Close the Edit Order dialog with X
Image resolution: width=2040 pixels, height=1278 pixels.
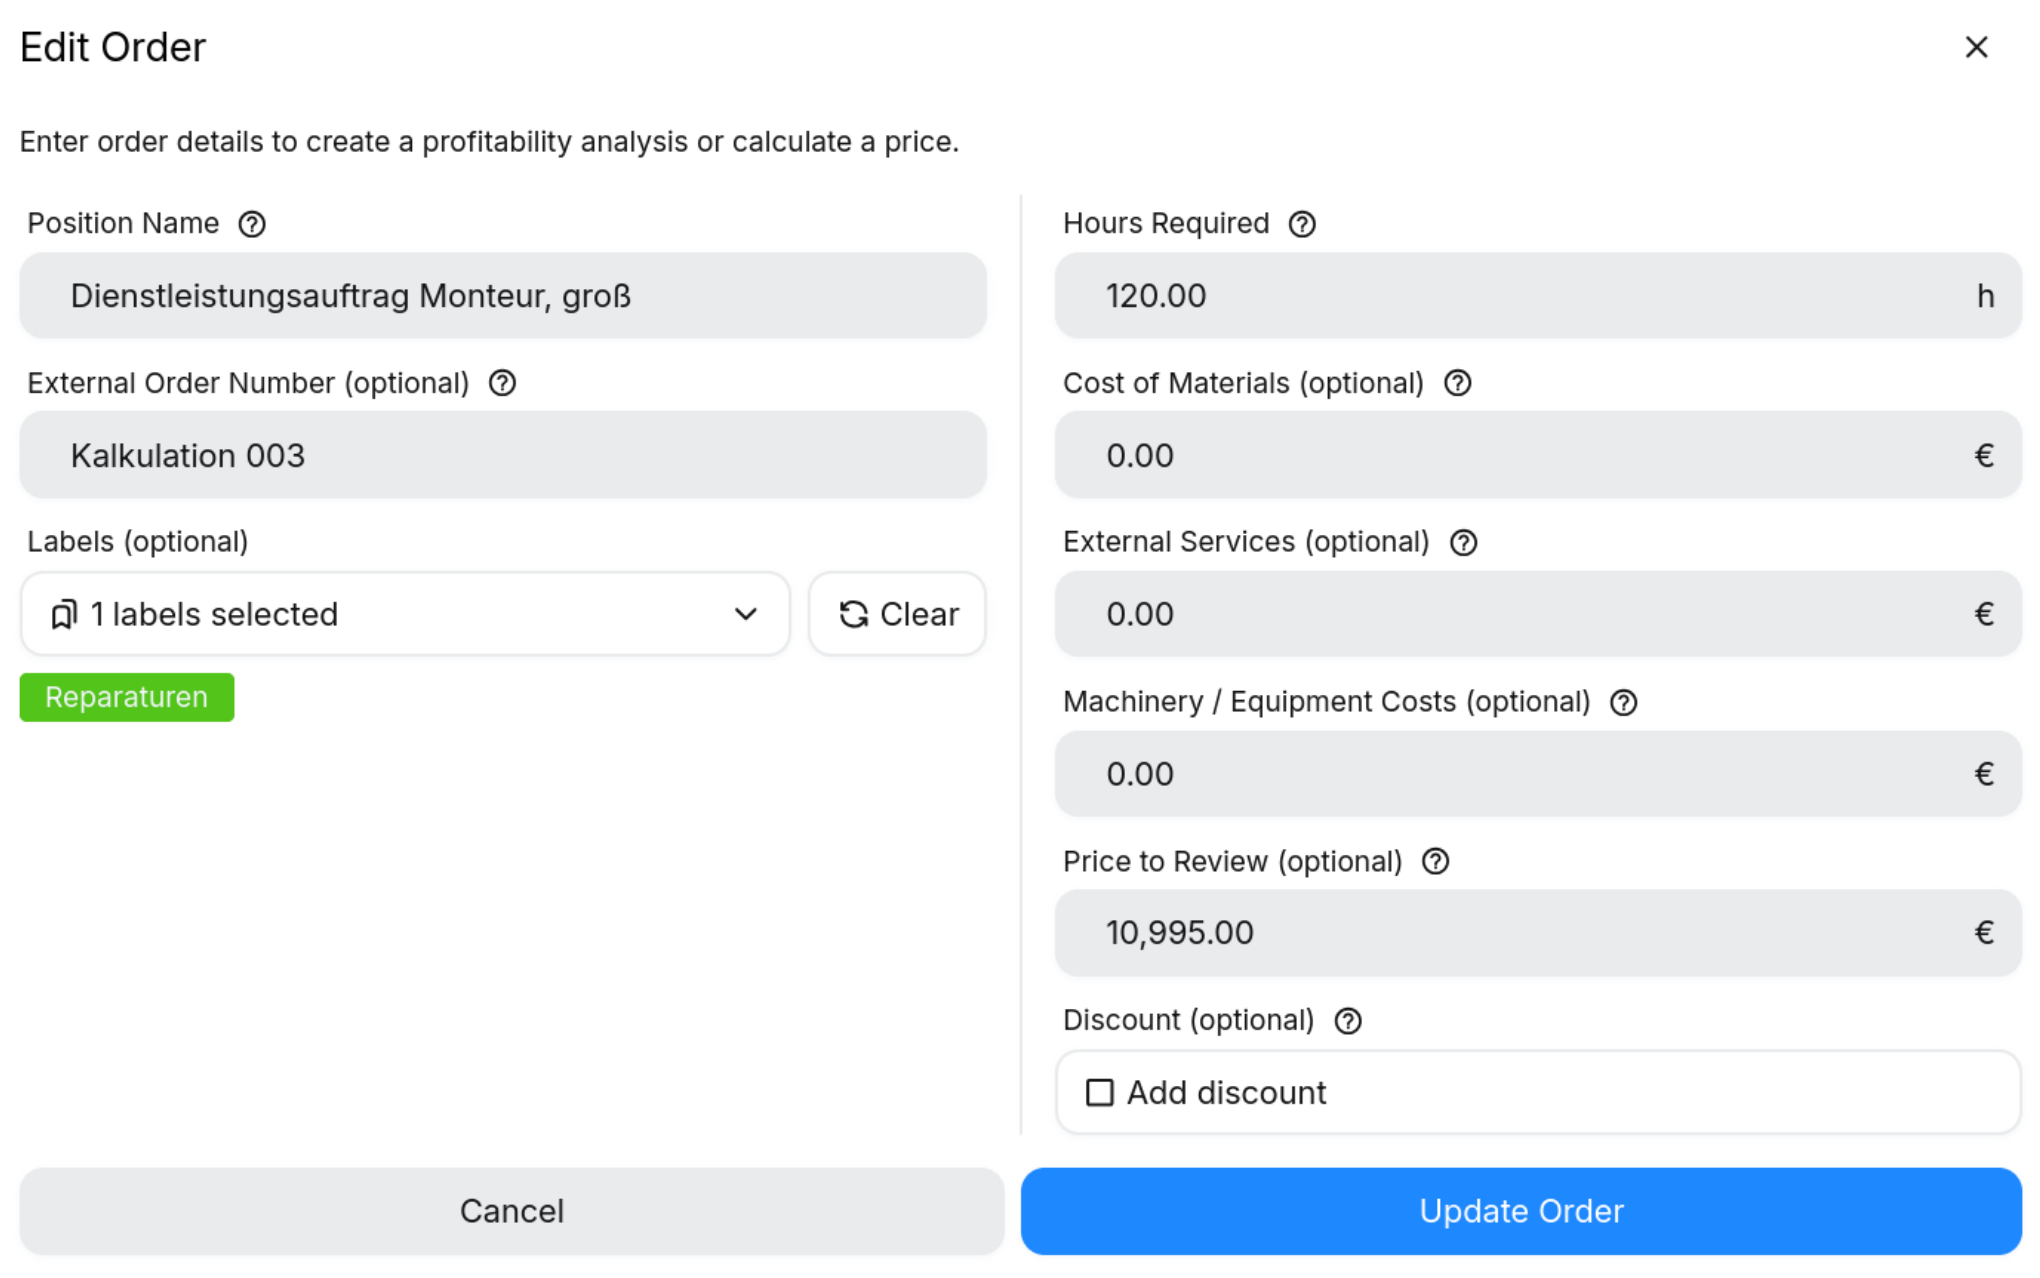[x=1976, y=47]
